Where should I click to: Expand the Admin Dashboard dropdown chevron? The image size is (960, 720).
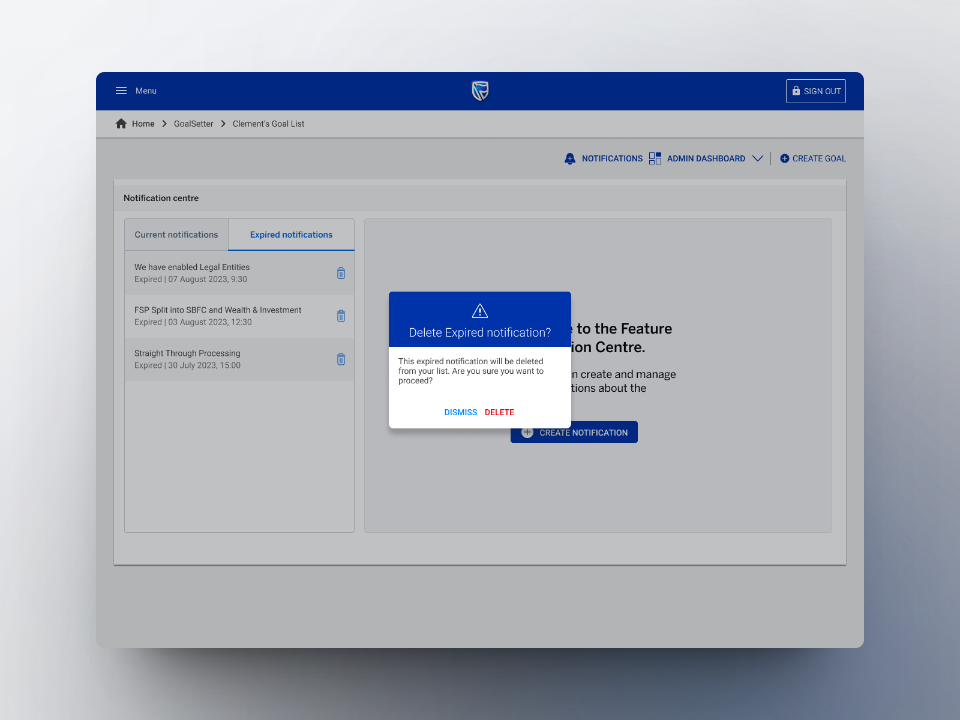click(757, 159)
